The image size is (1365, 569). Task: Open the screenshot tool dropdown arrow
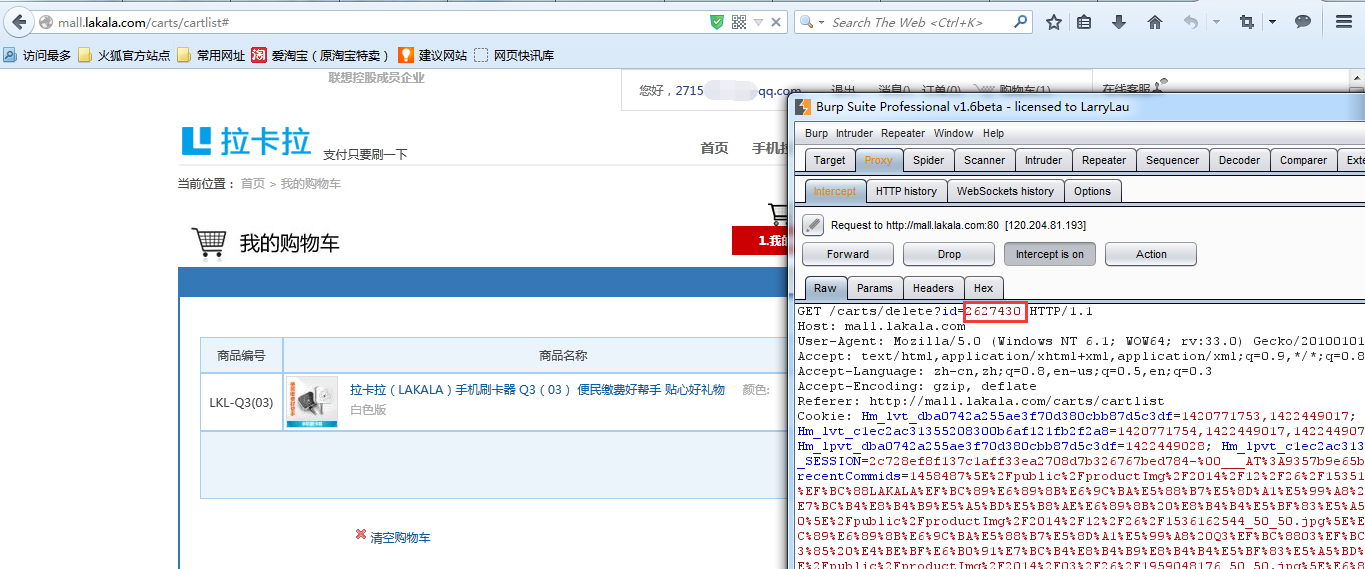coord(1272,22)
